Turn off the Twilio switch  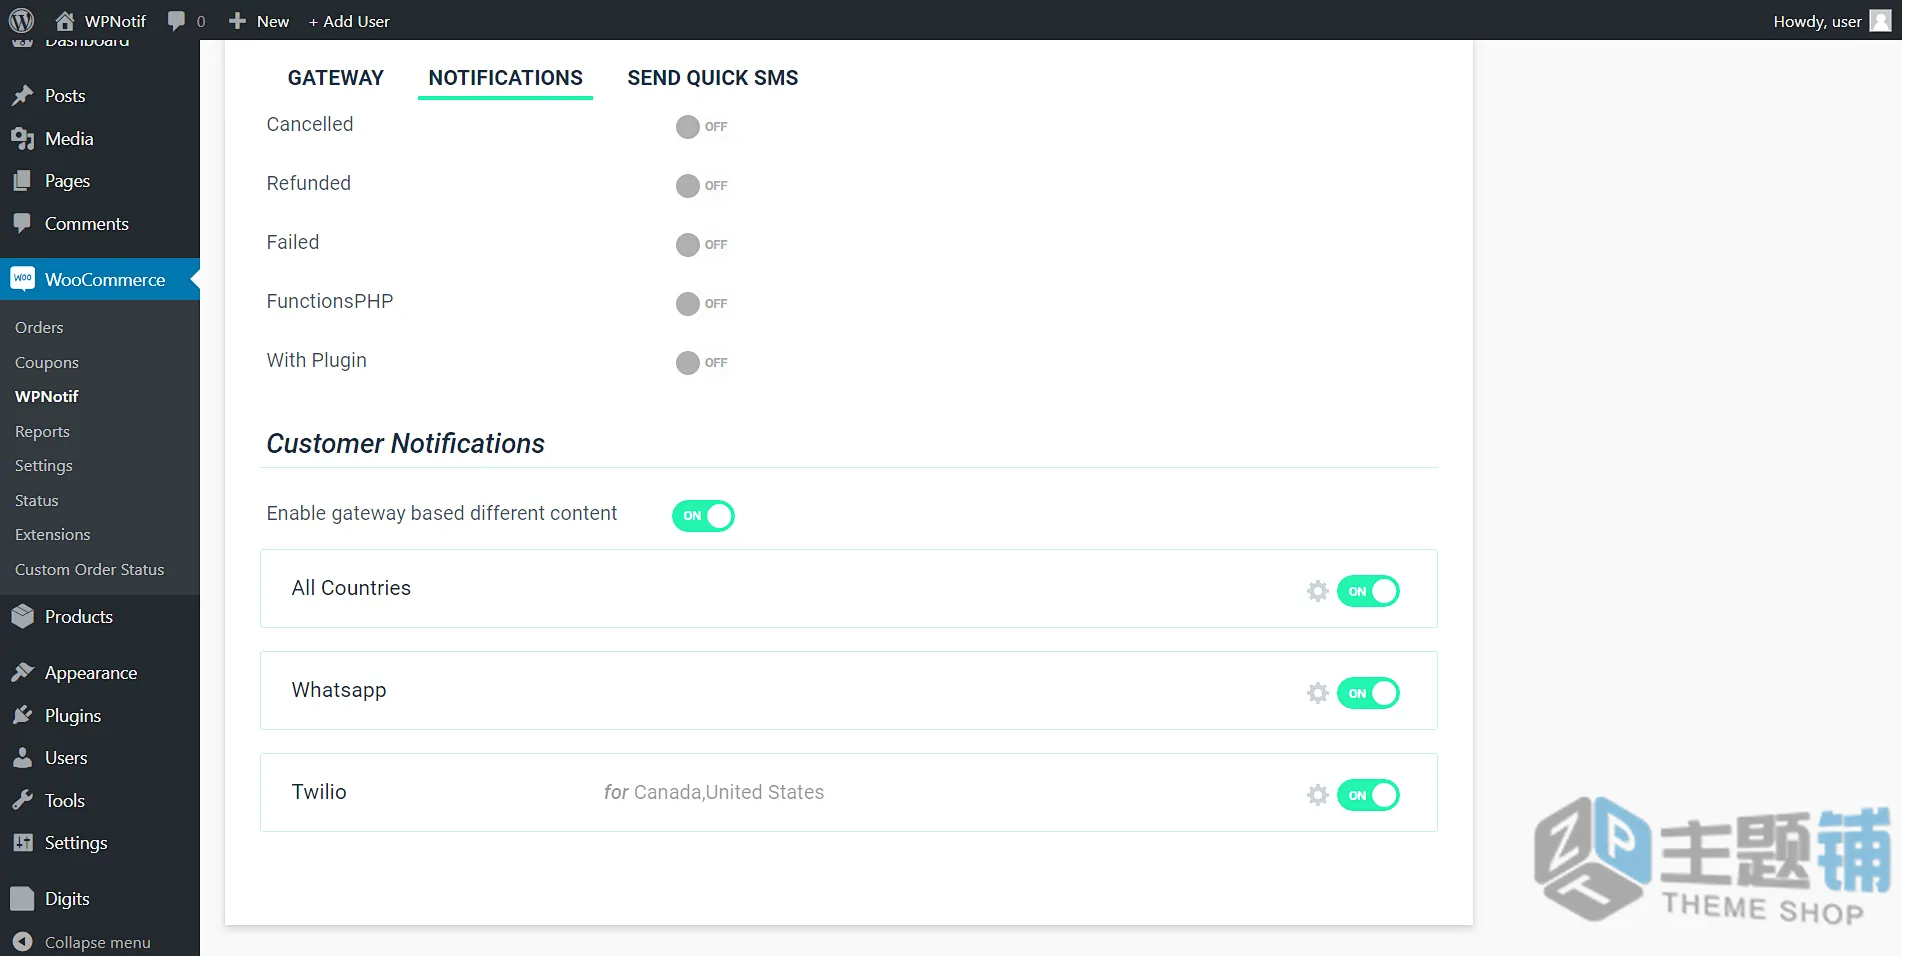point(1368,795)
